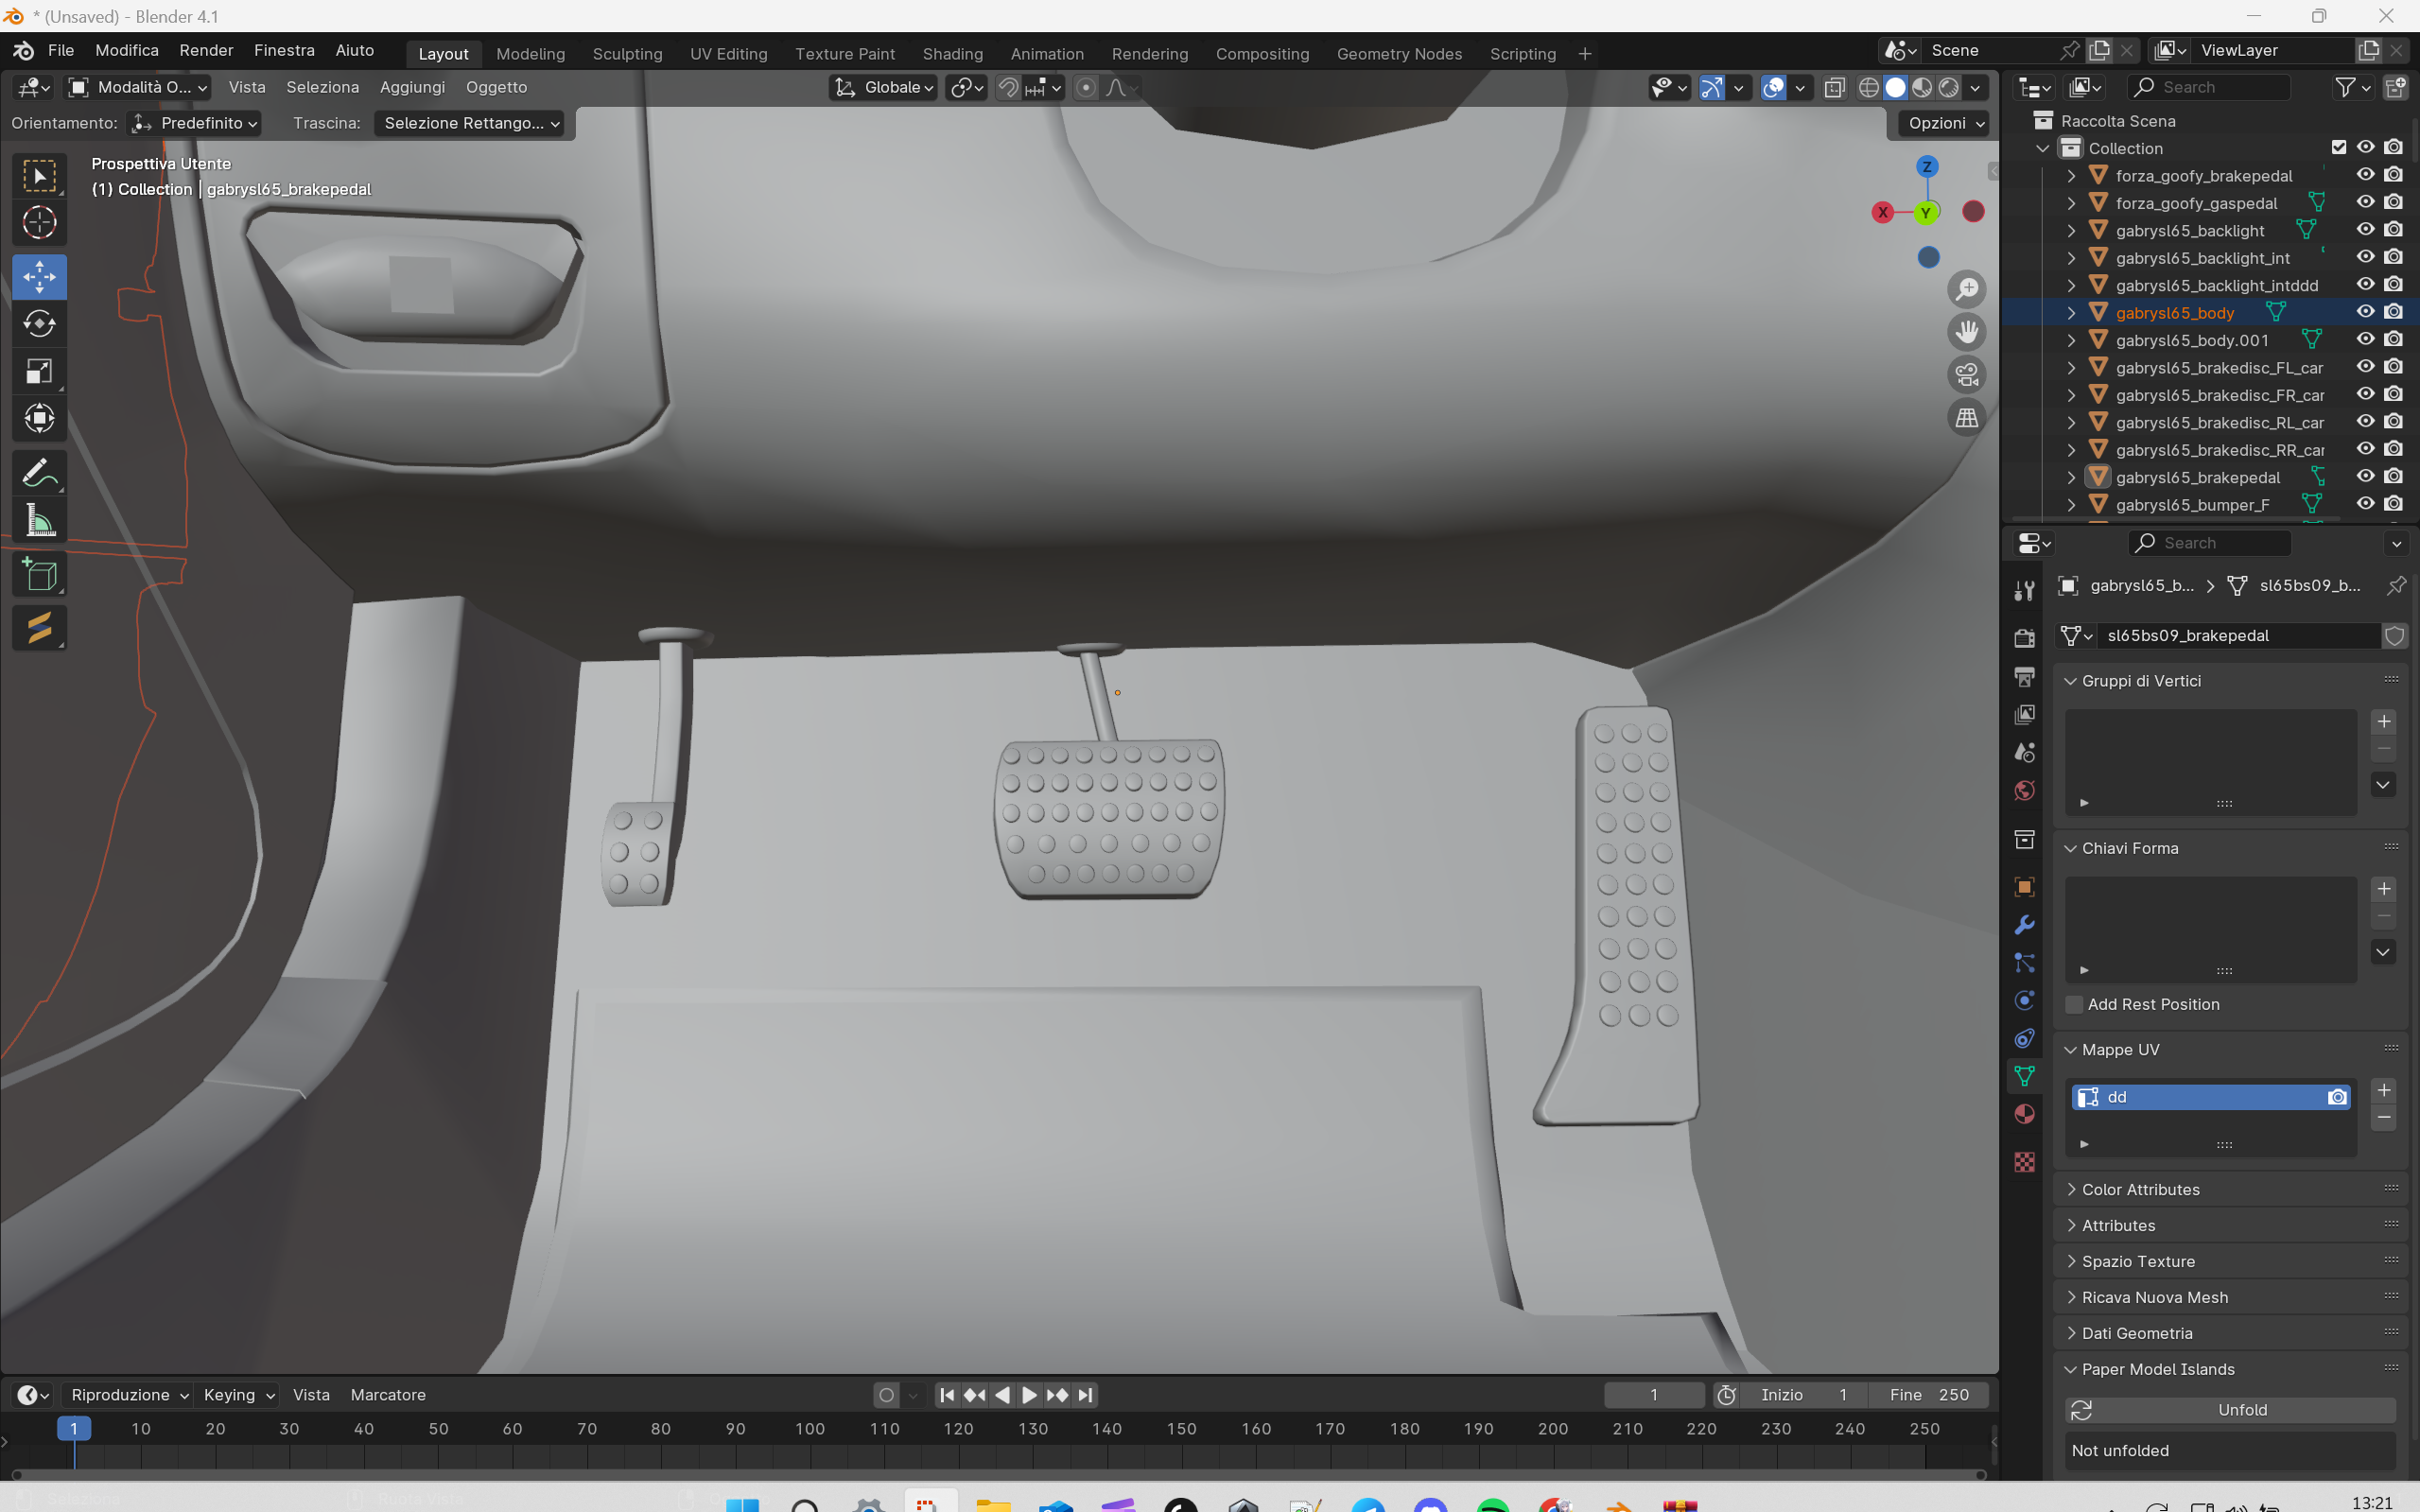The image size is (2420, 1512).
Task: Open the Globale orientation dropdown
Action: pos(884,87)
